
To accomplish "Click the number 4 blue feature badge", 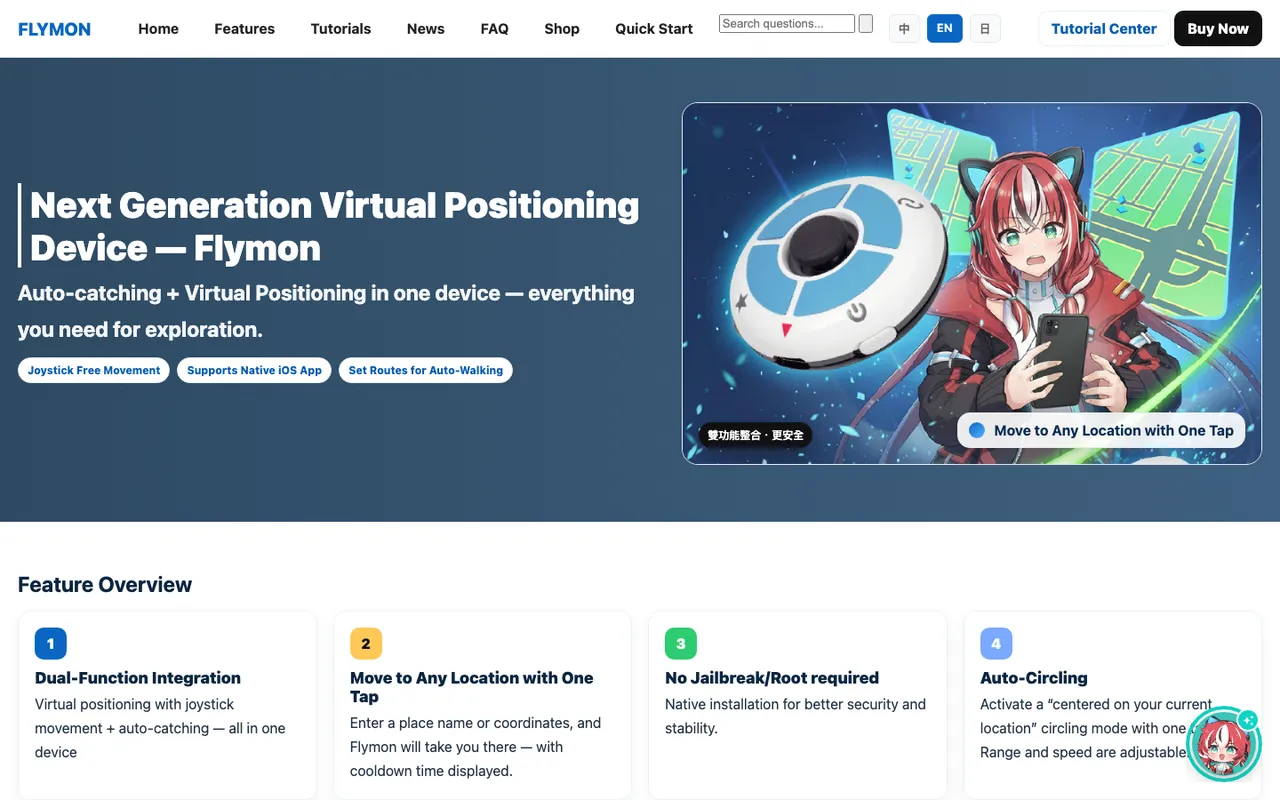I will tap(996, 644).
